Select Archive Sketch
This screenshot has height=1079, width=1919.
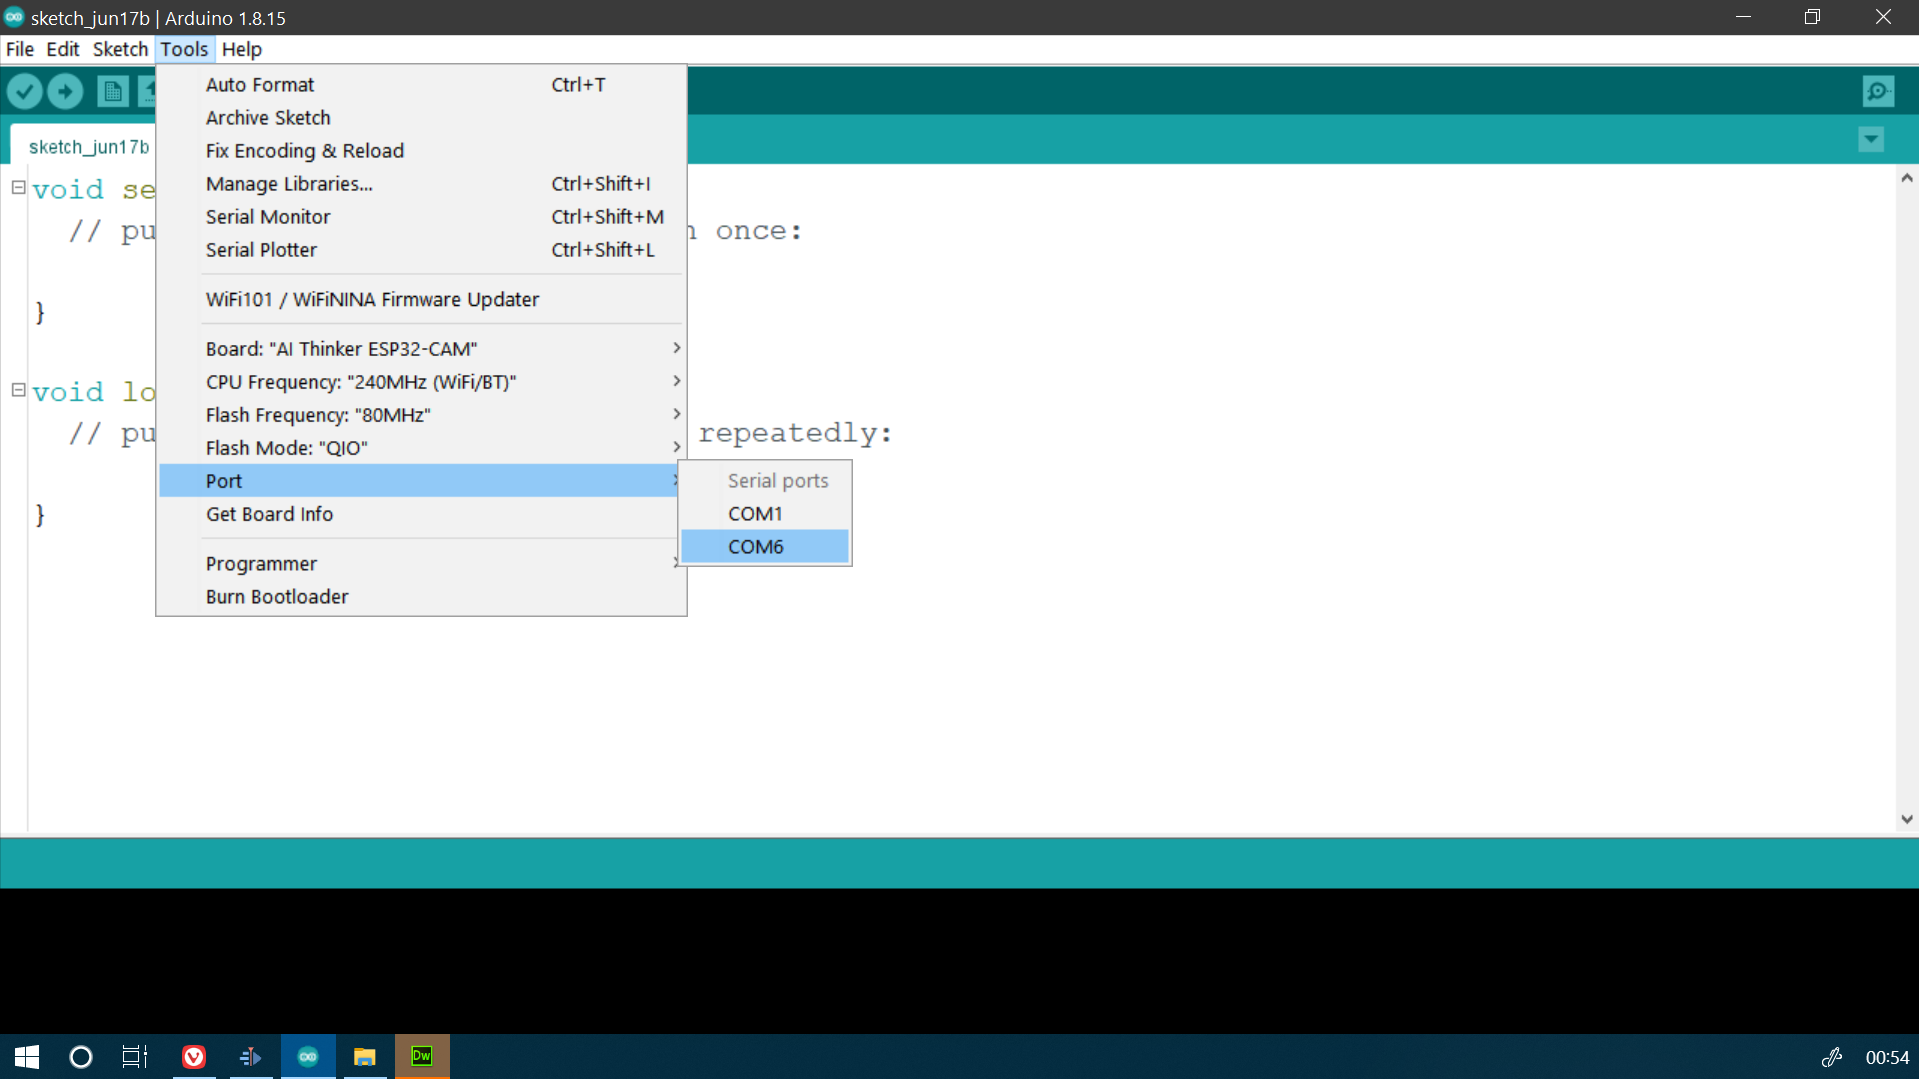(x=421, y=118)
